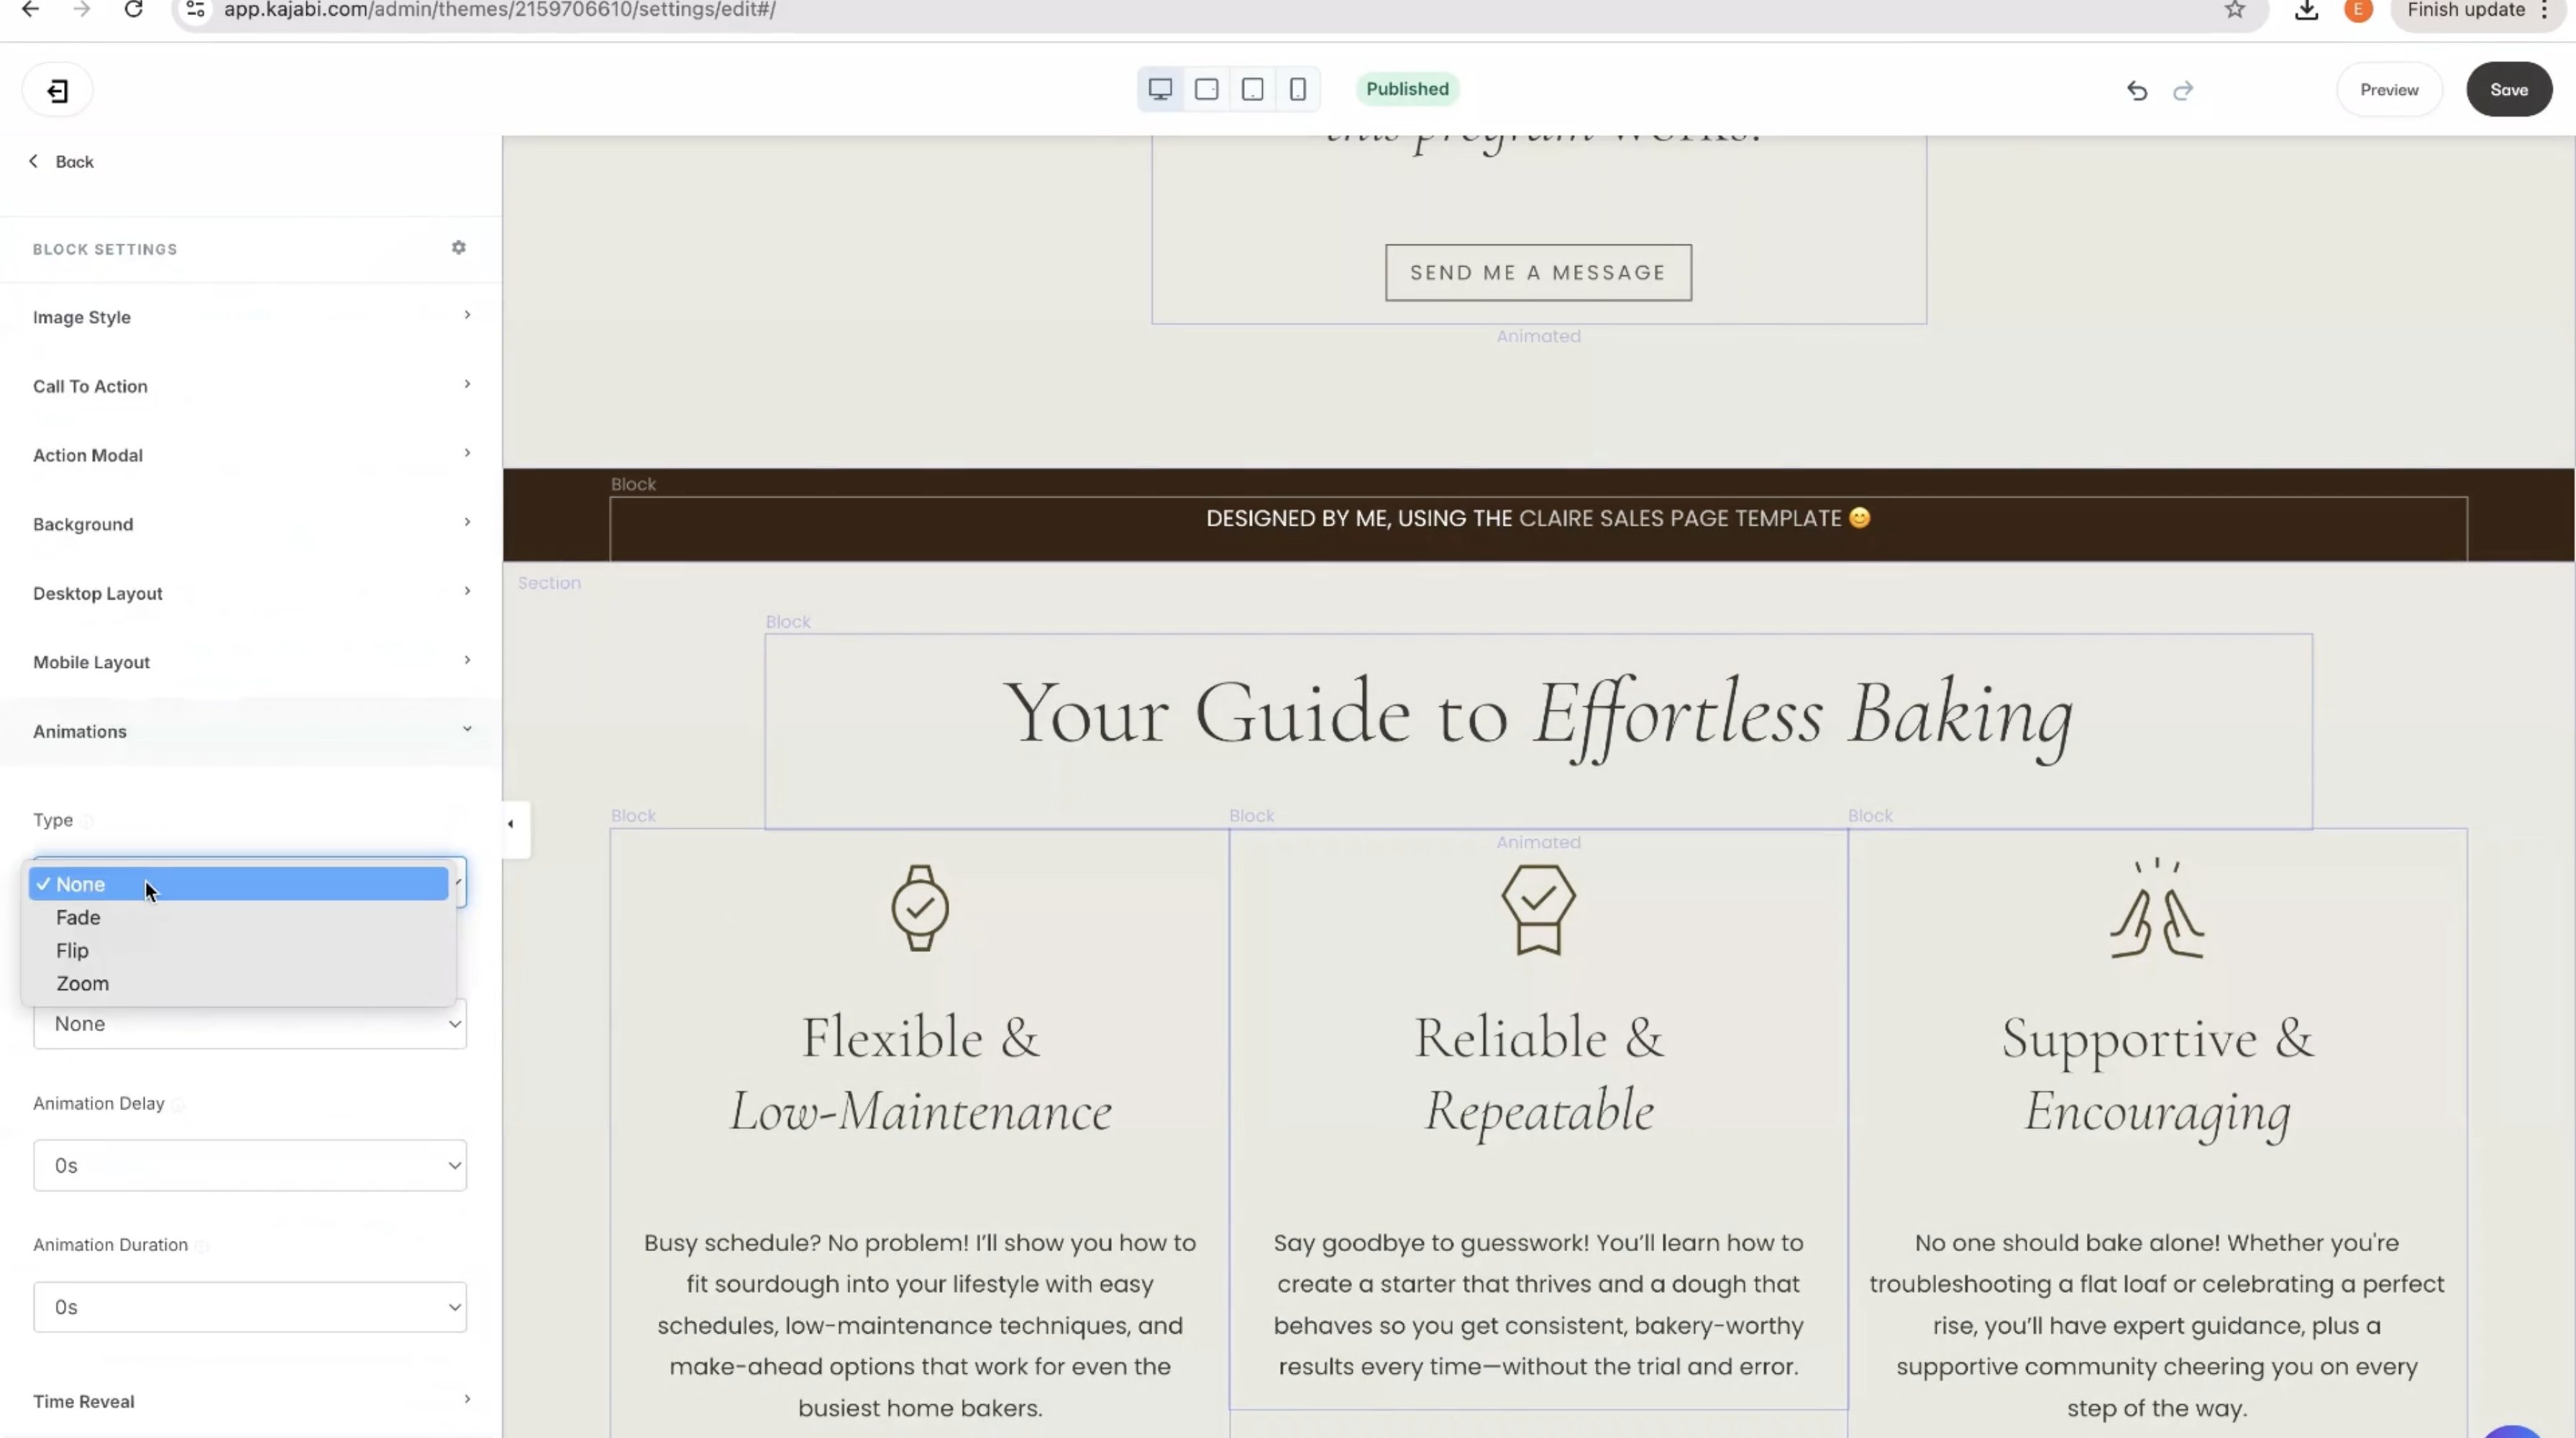The height and width of the screenshot is (1438, 2576).
Task: Choose Zoom animation type option
Action: click(x=82, y=983)
